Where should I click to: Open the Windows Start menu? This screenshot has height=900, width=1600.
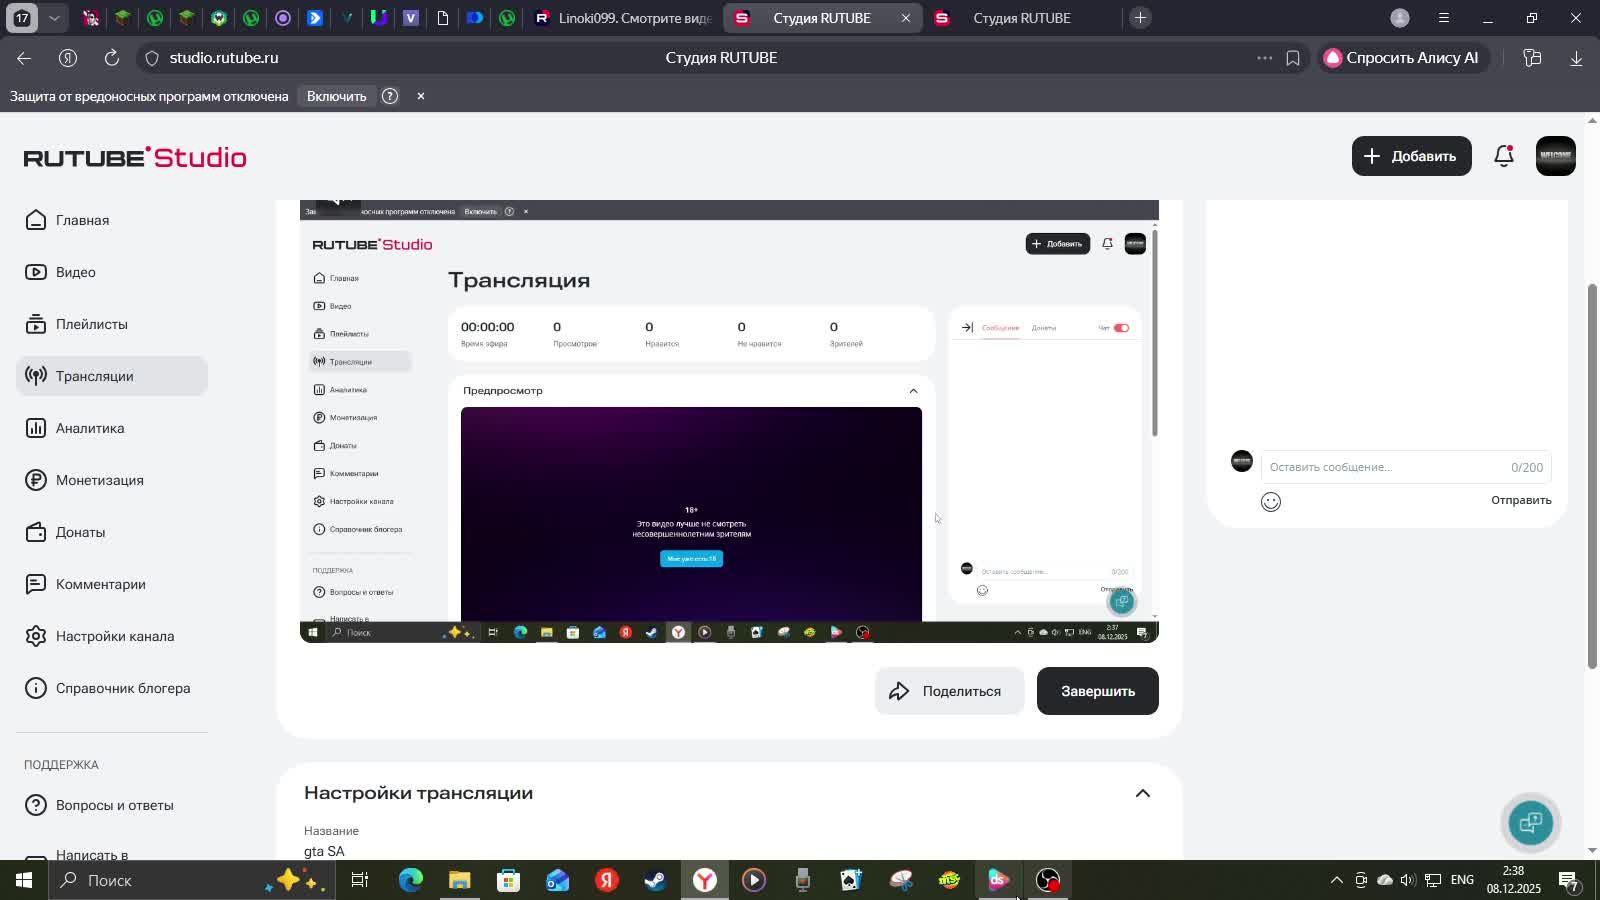[24, 880]
